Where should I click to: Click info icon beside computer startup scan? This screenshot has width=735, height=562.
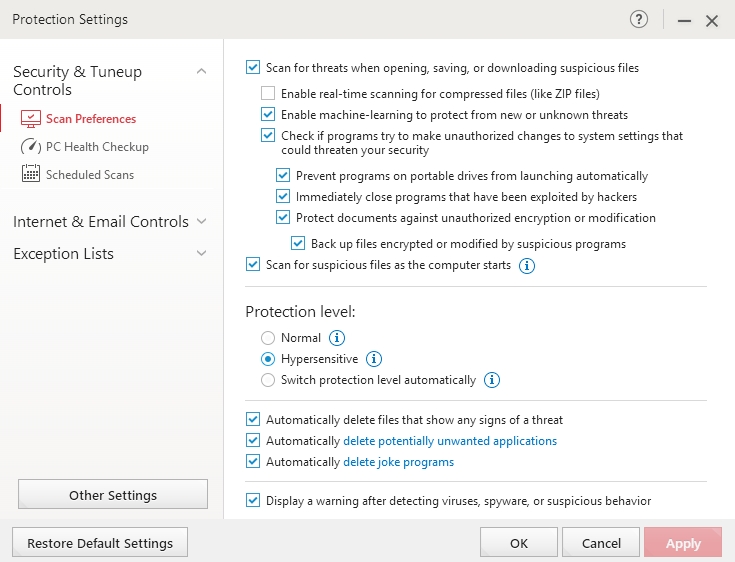pyautogui.click(x=527, y=266)
